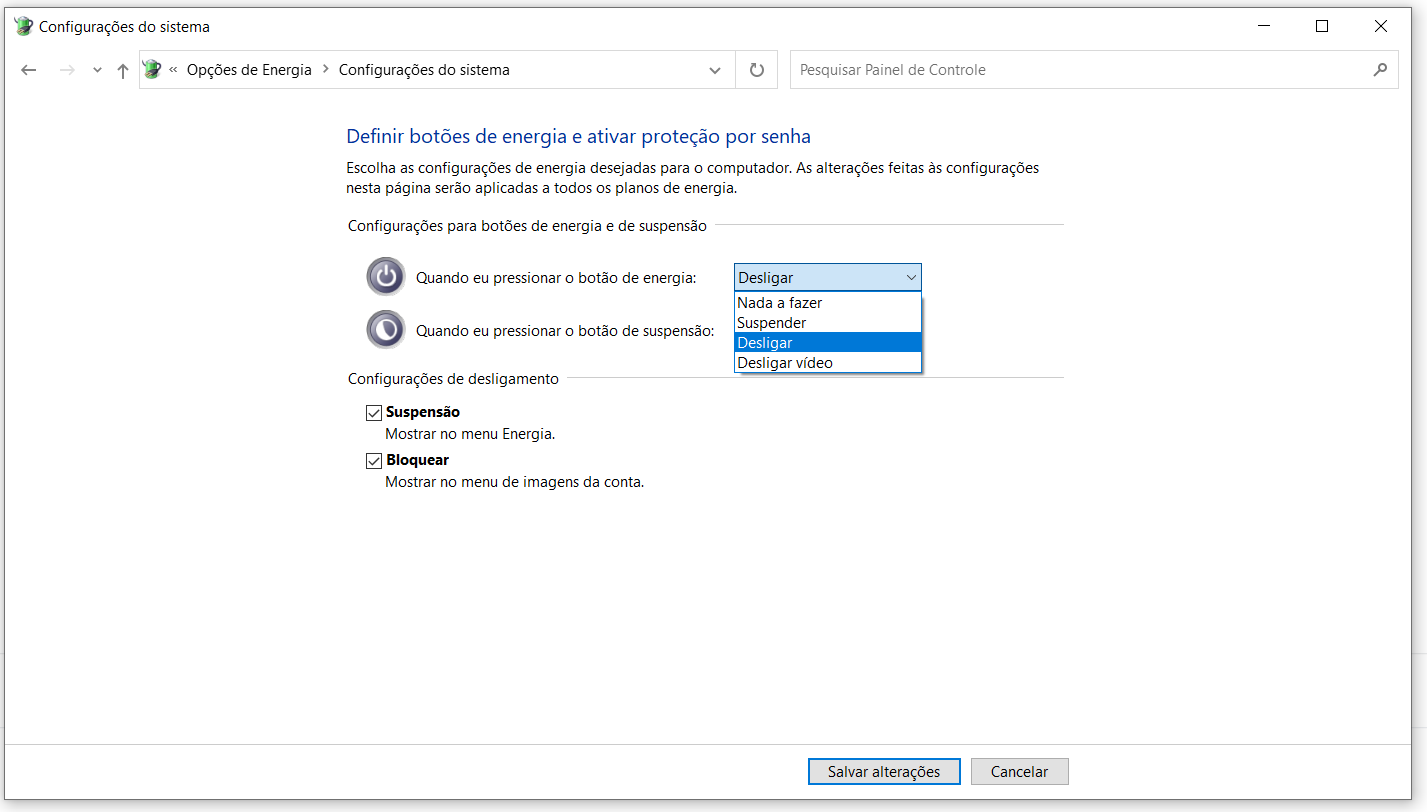
Task: Click the heading Definir botões de energia e ativar proteção
Action: point(578,136)
